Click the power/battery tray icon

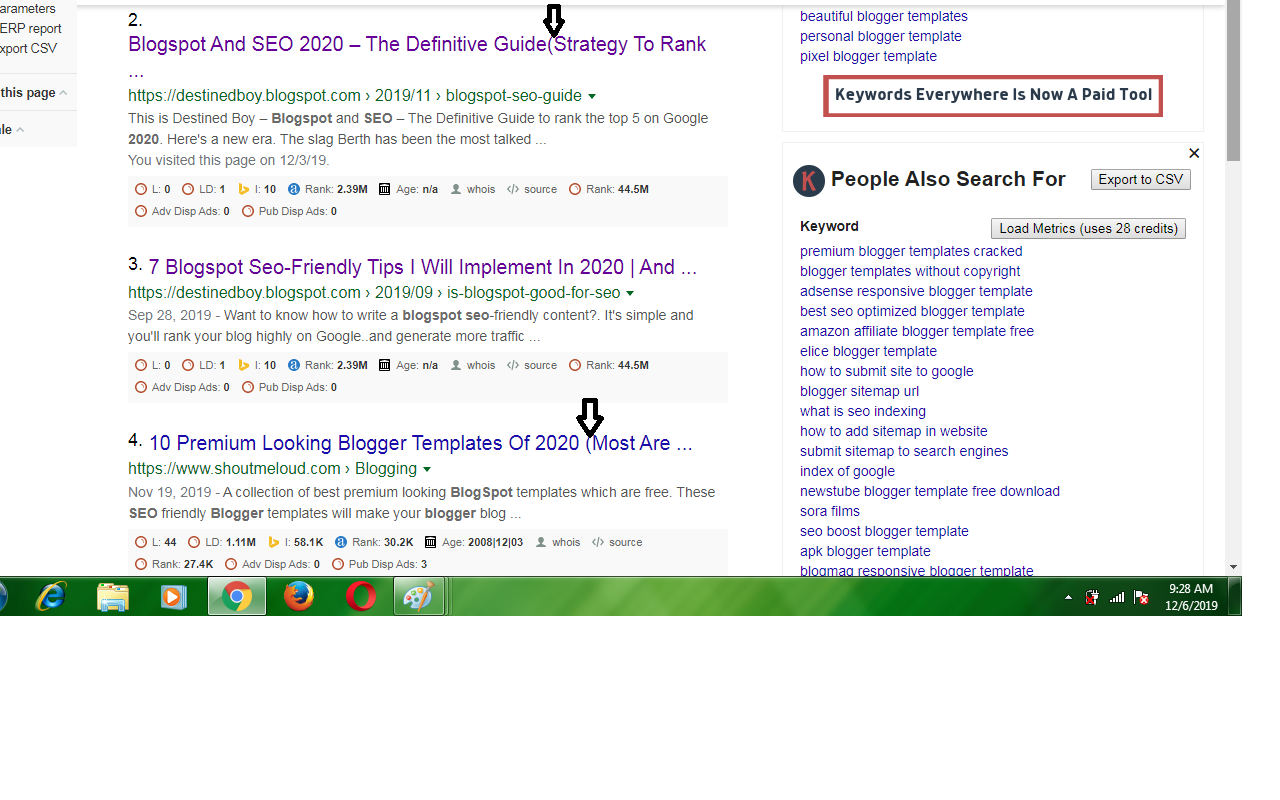1093,597
